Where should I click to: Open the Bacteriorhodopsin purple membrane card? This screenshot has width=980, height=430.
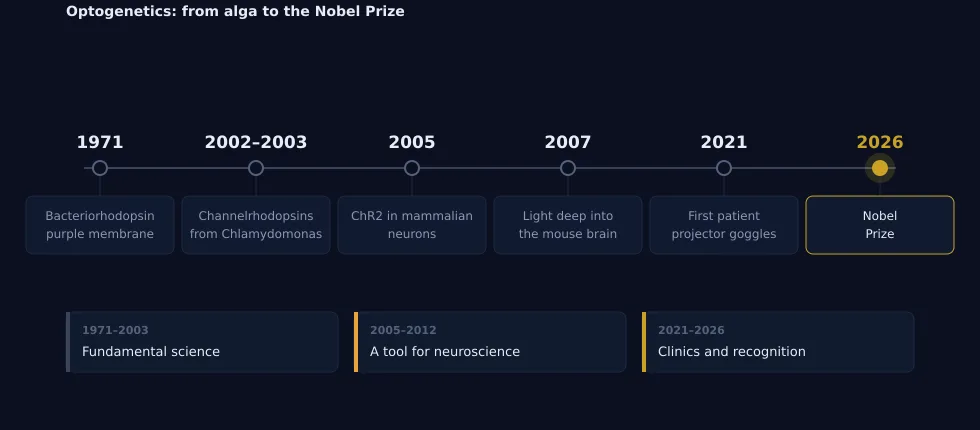coord(100,225)
